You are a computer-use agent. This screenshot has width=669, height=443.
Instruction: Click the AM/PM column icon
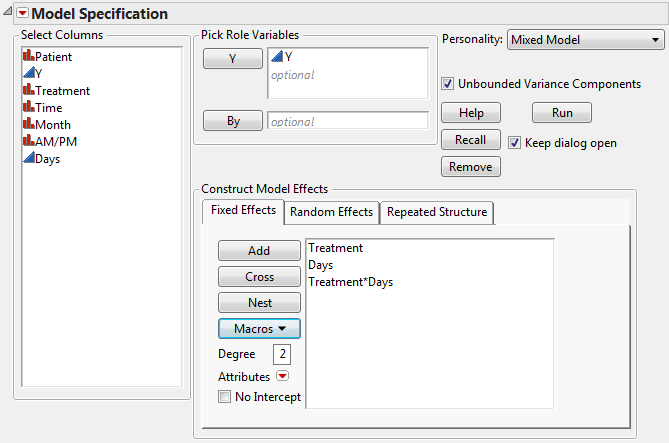(28, 142)
